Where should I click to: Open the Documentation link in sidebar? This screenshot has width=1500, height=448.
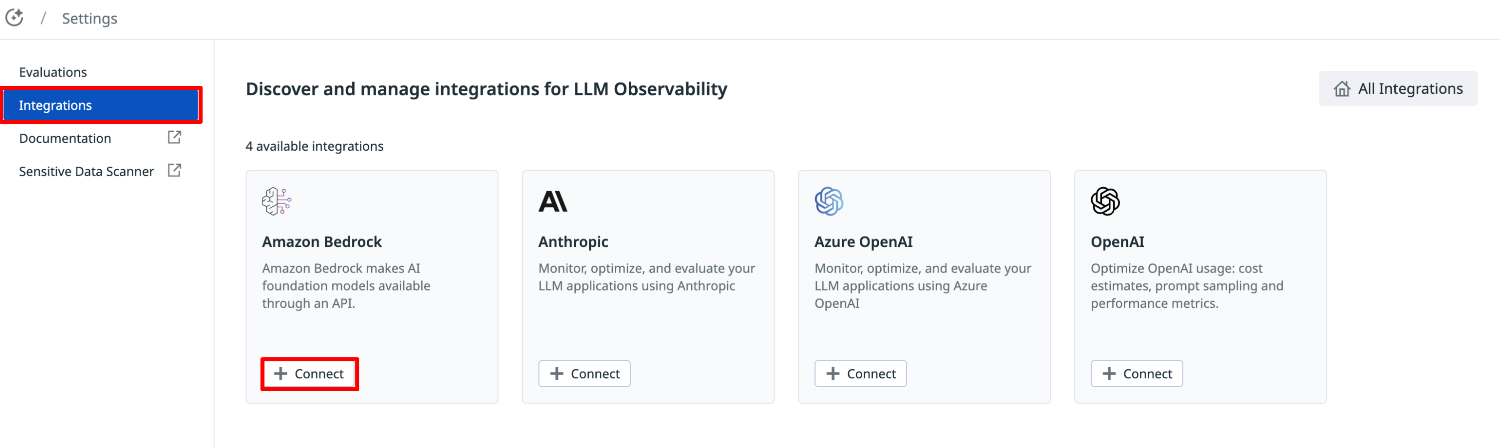point(65,138)
